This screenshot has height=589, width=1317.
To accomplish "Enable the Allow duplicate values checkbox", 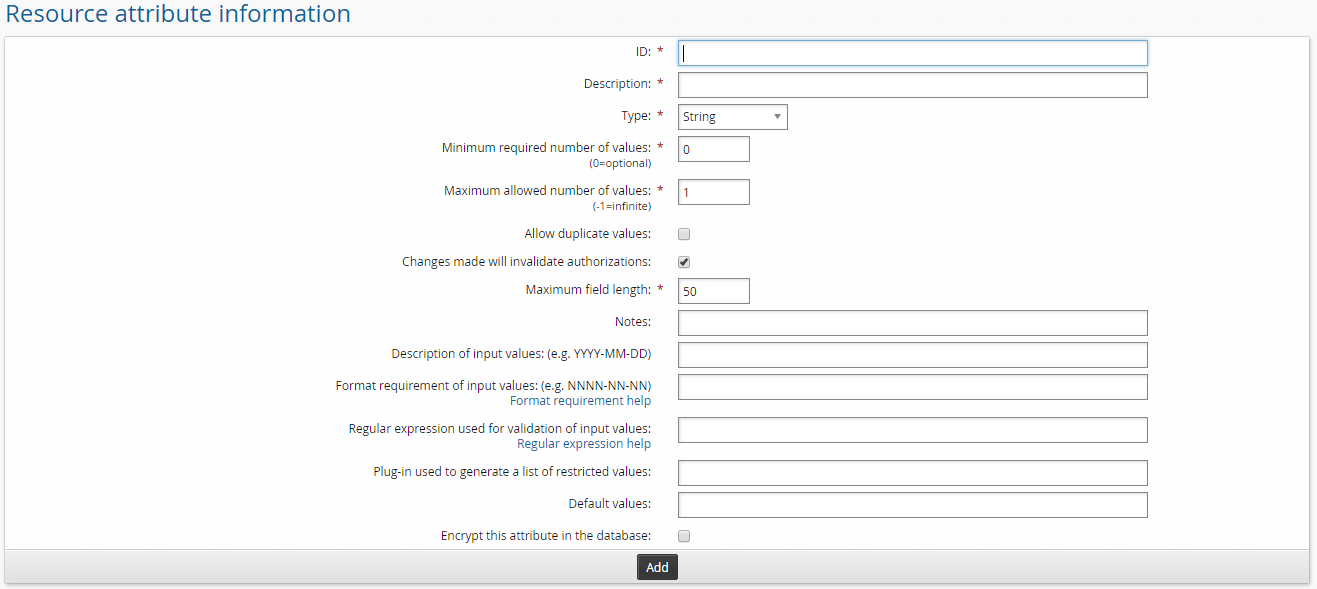I will (x=684, y=234).
